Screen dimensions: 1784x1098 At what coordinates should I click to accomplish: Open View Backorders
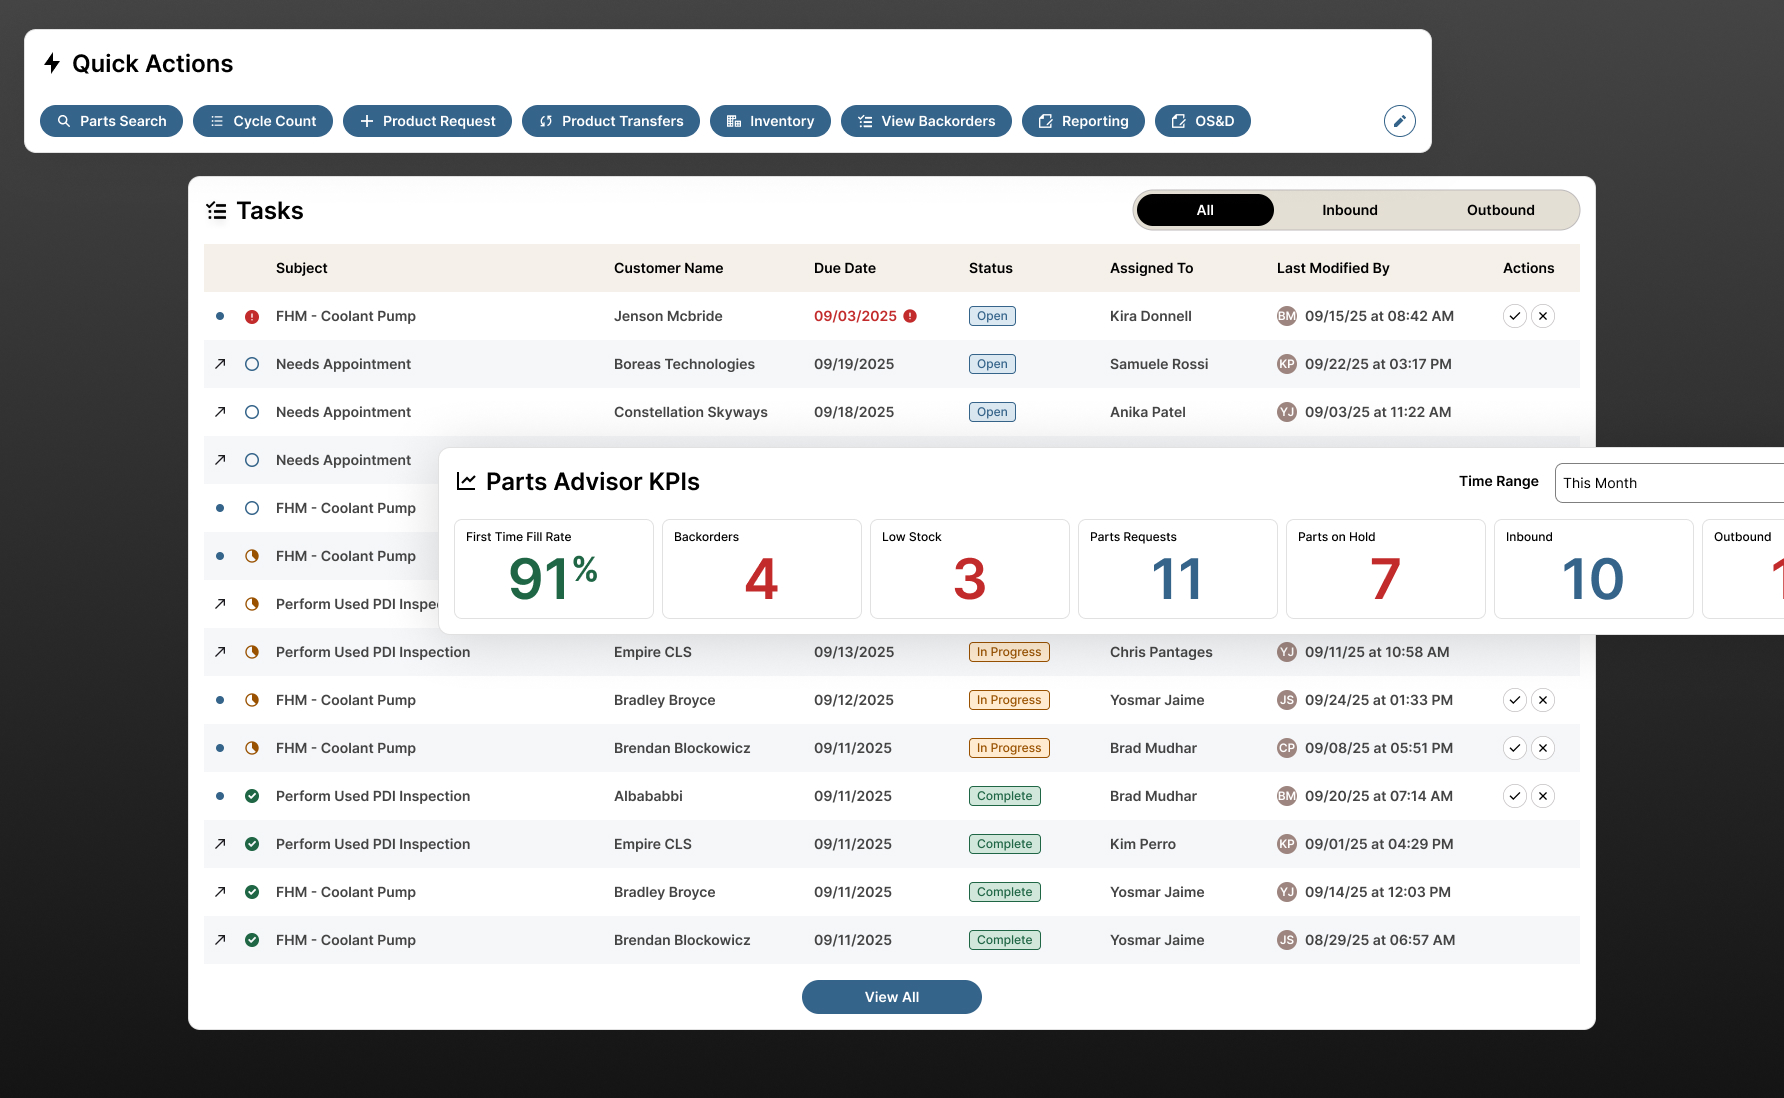pos(926,121)
